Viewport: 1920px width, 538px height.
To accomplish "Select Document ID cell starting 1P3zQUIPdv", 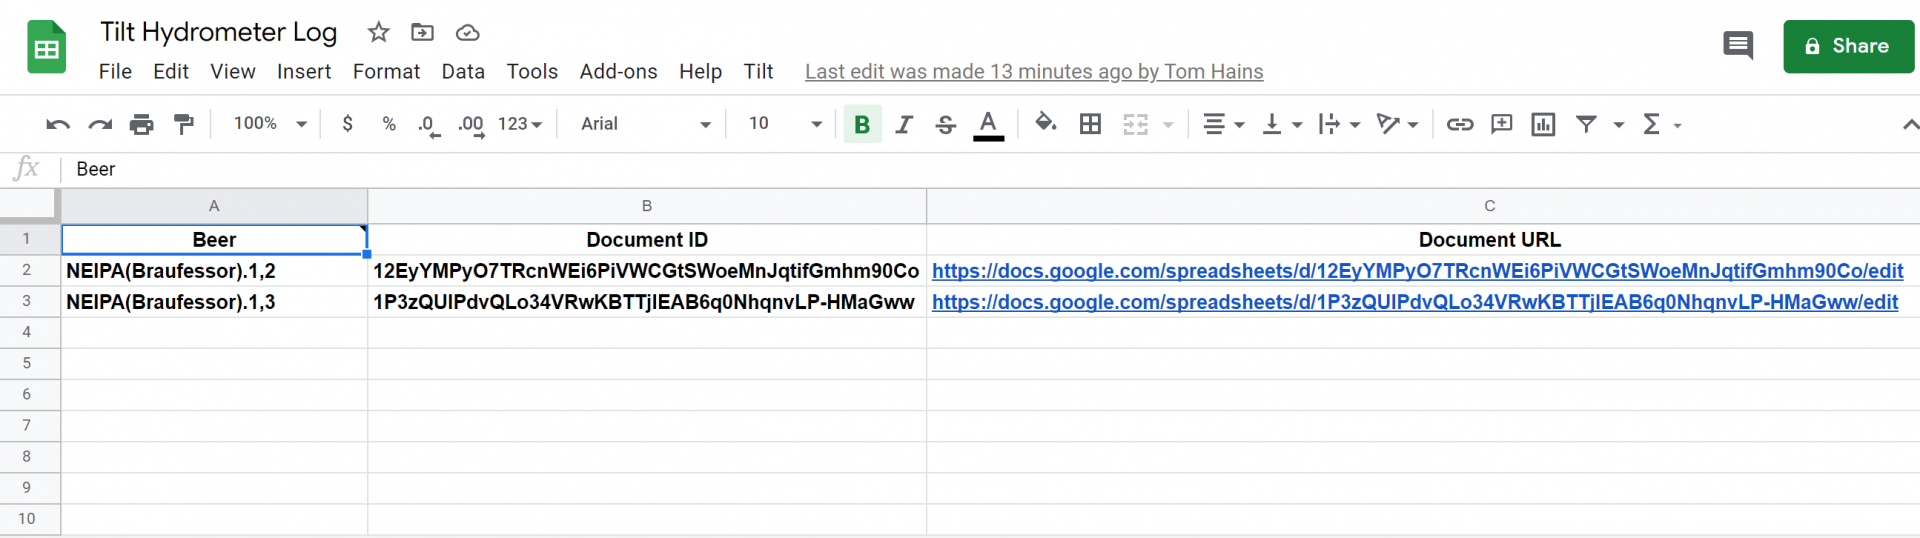I will [x=647, y=302].
